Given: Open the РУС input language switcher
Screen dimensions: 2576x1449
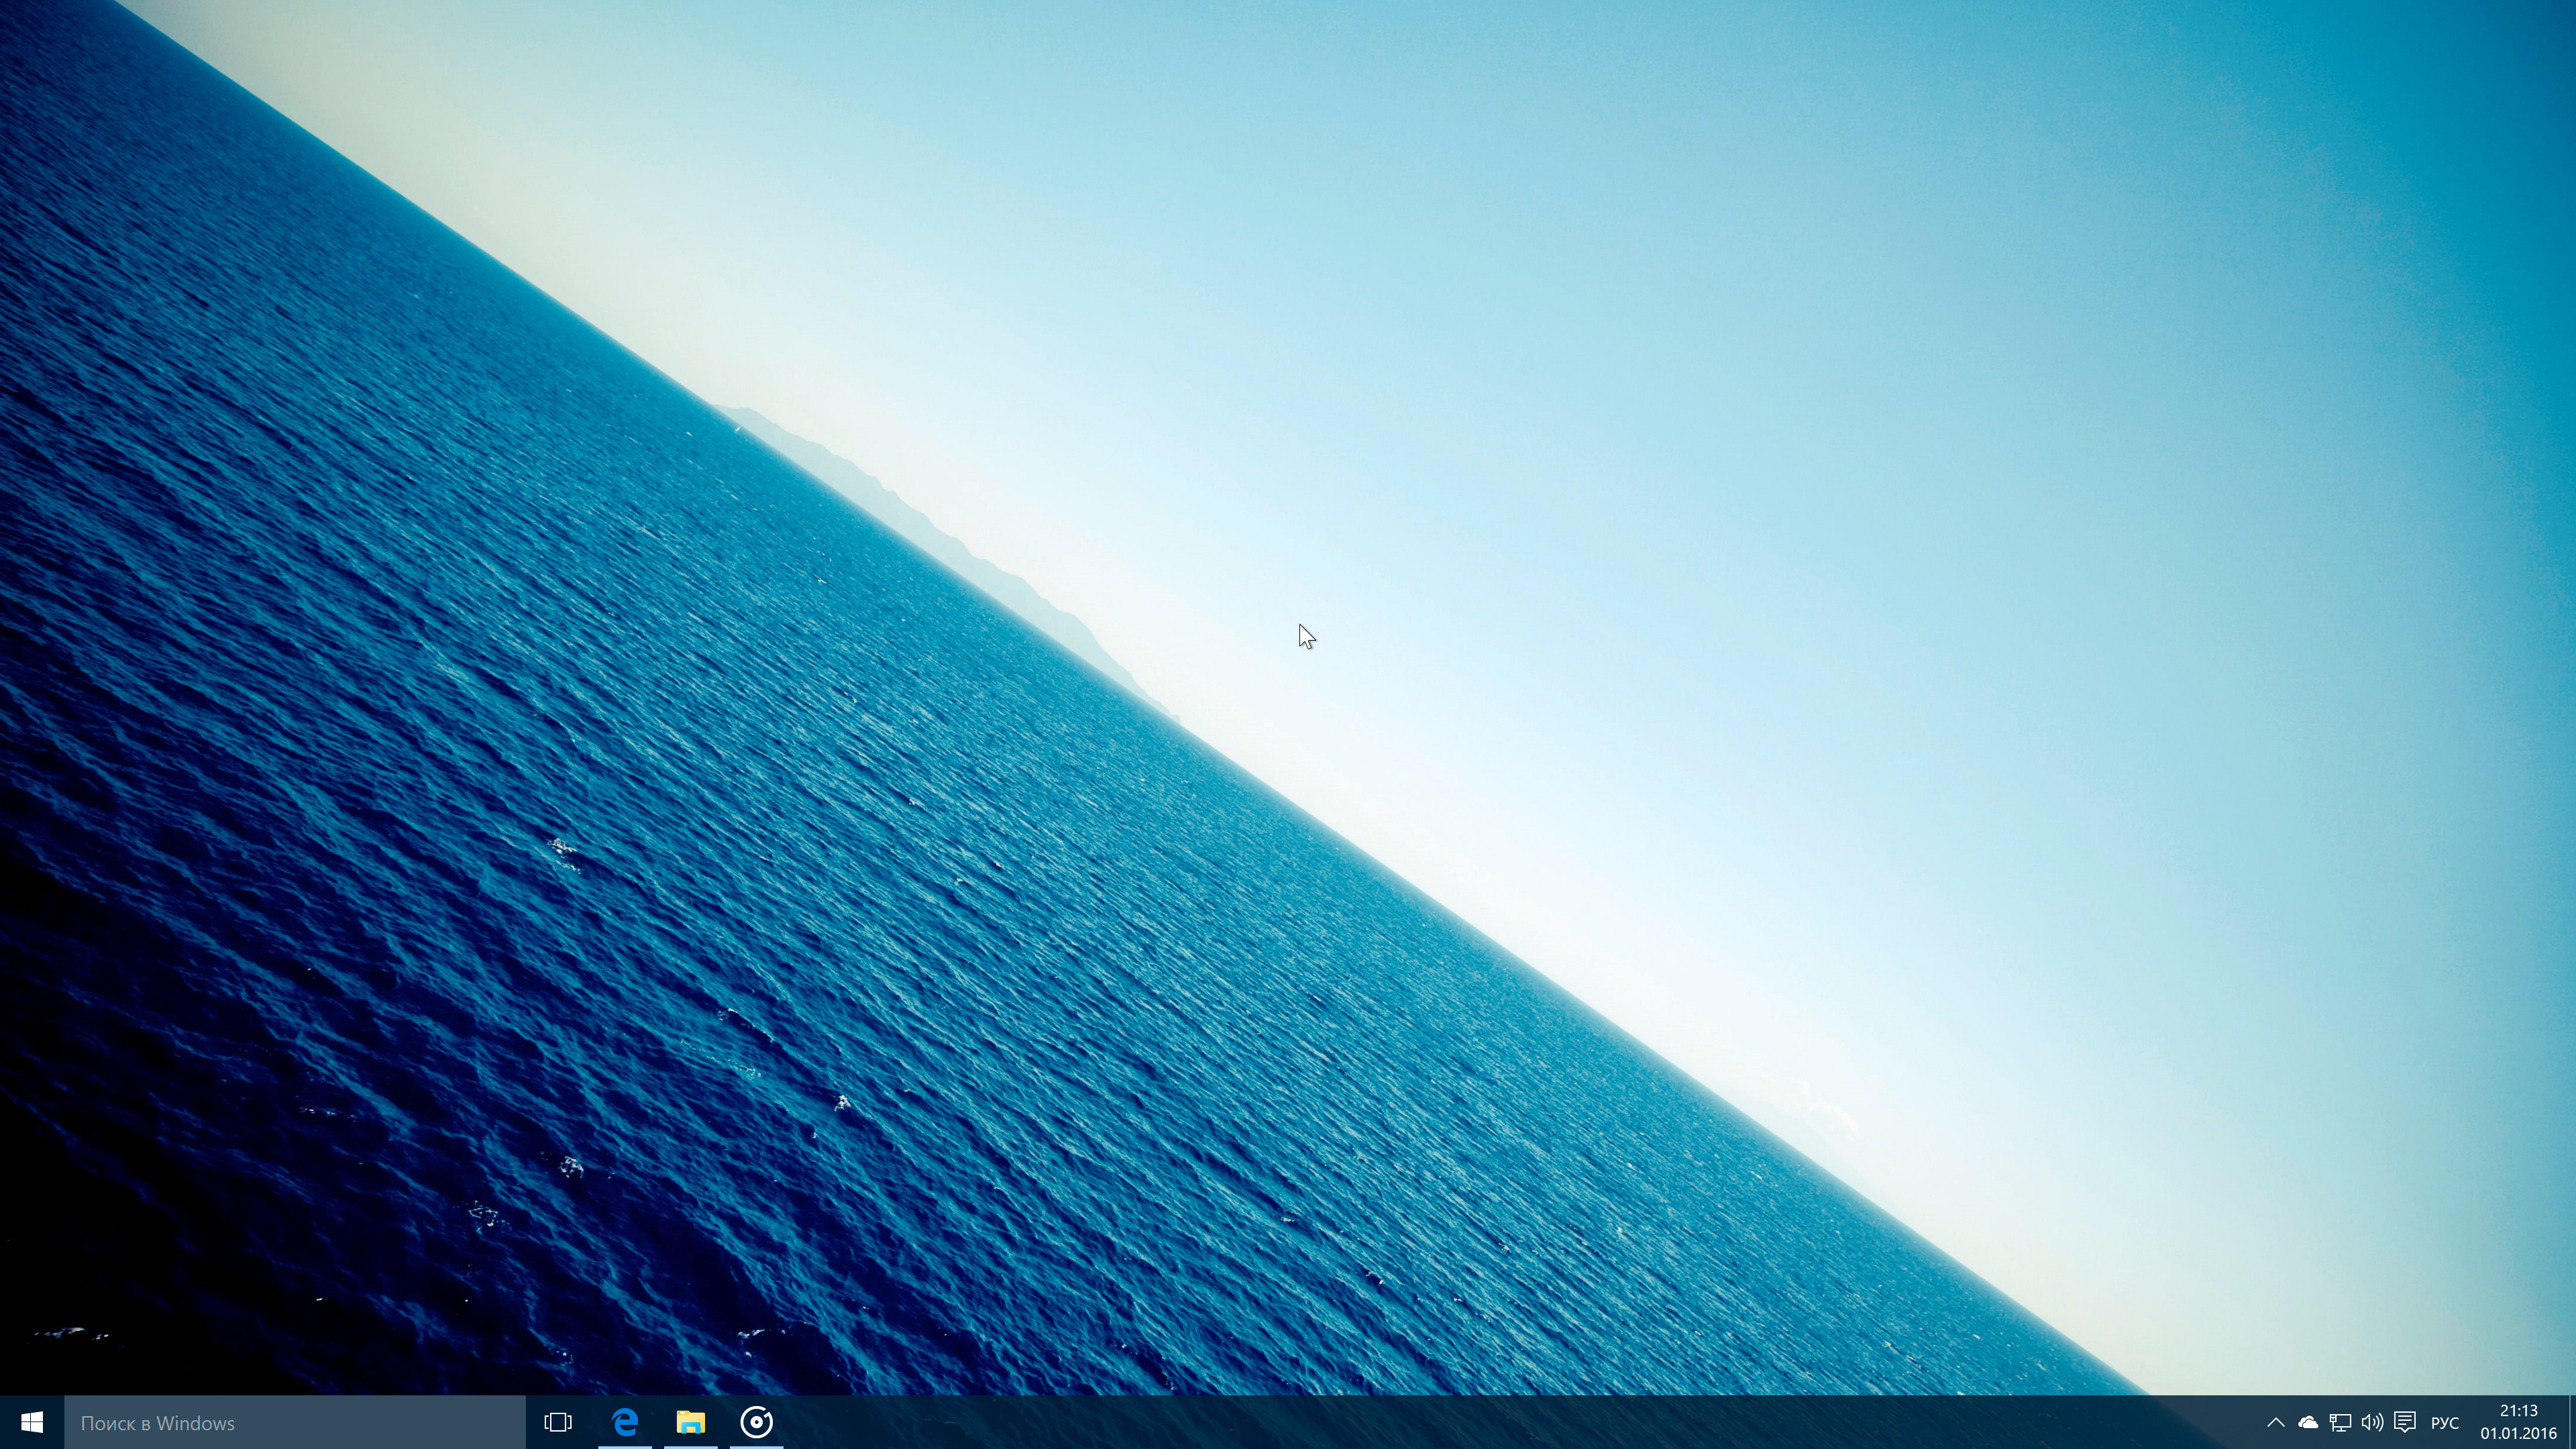Looking at the screenshot, I should 2445,1422.
